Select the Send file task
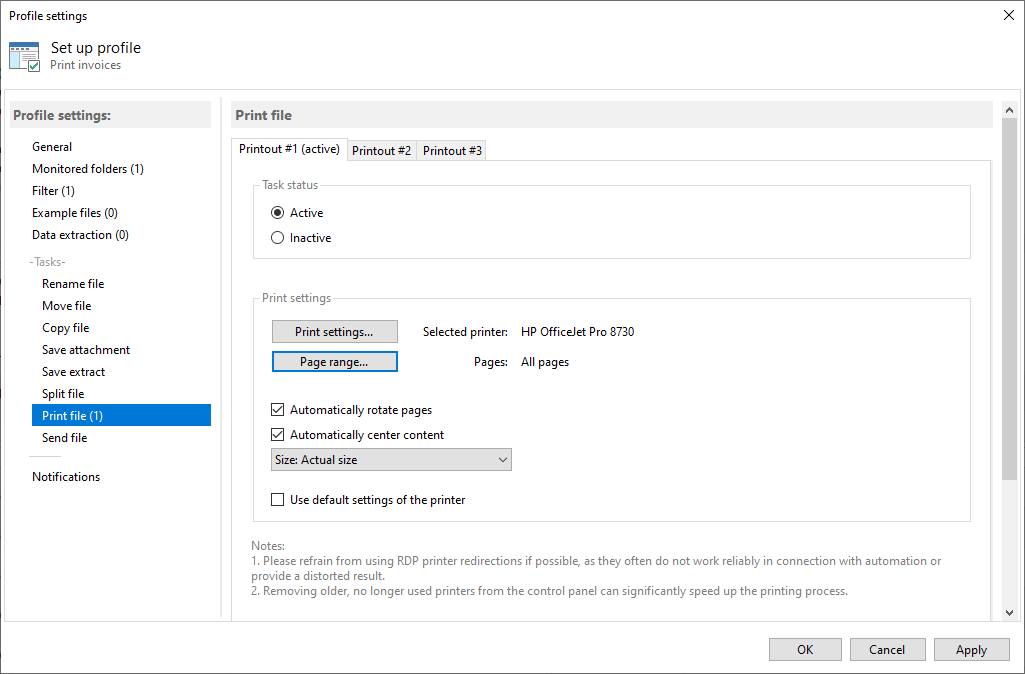The height and width of the screenshot is (674, 1025). [65, 438]
